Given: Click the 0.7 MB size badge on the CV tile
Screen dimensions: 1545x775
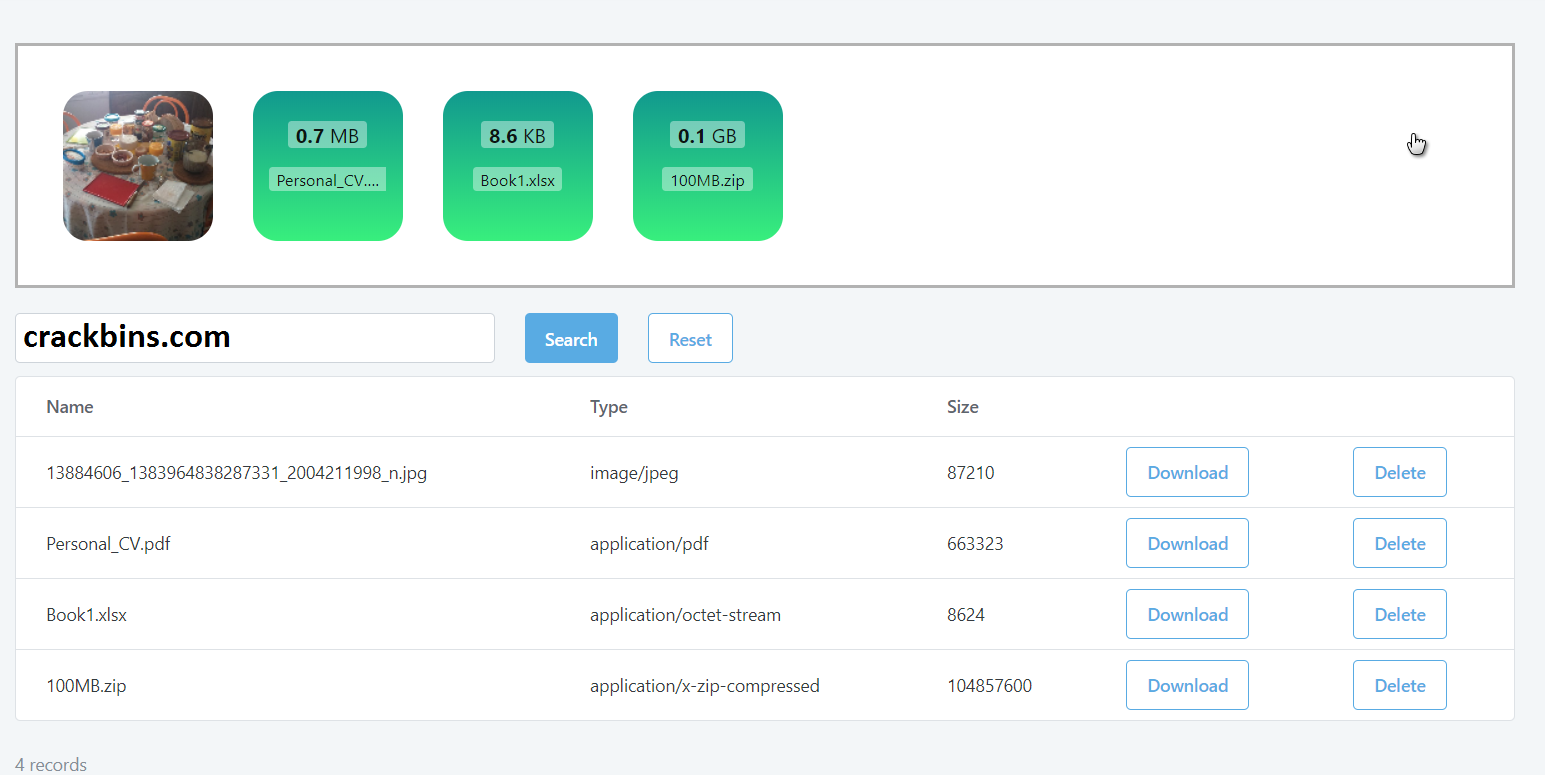Looking at the screenshot, I should (x=328, y=135).
